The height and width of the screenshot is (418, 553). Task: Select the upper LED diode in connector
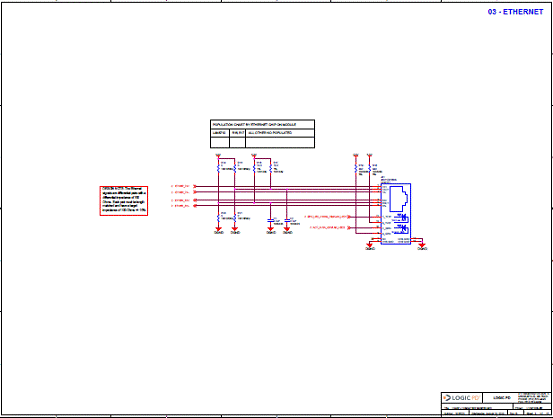(403, 218)
